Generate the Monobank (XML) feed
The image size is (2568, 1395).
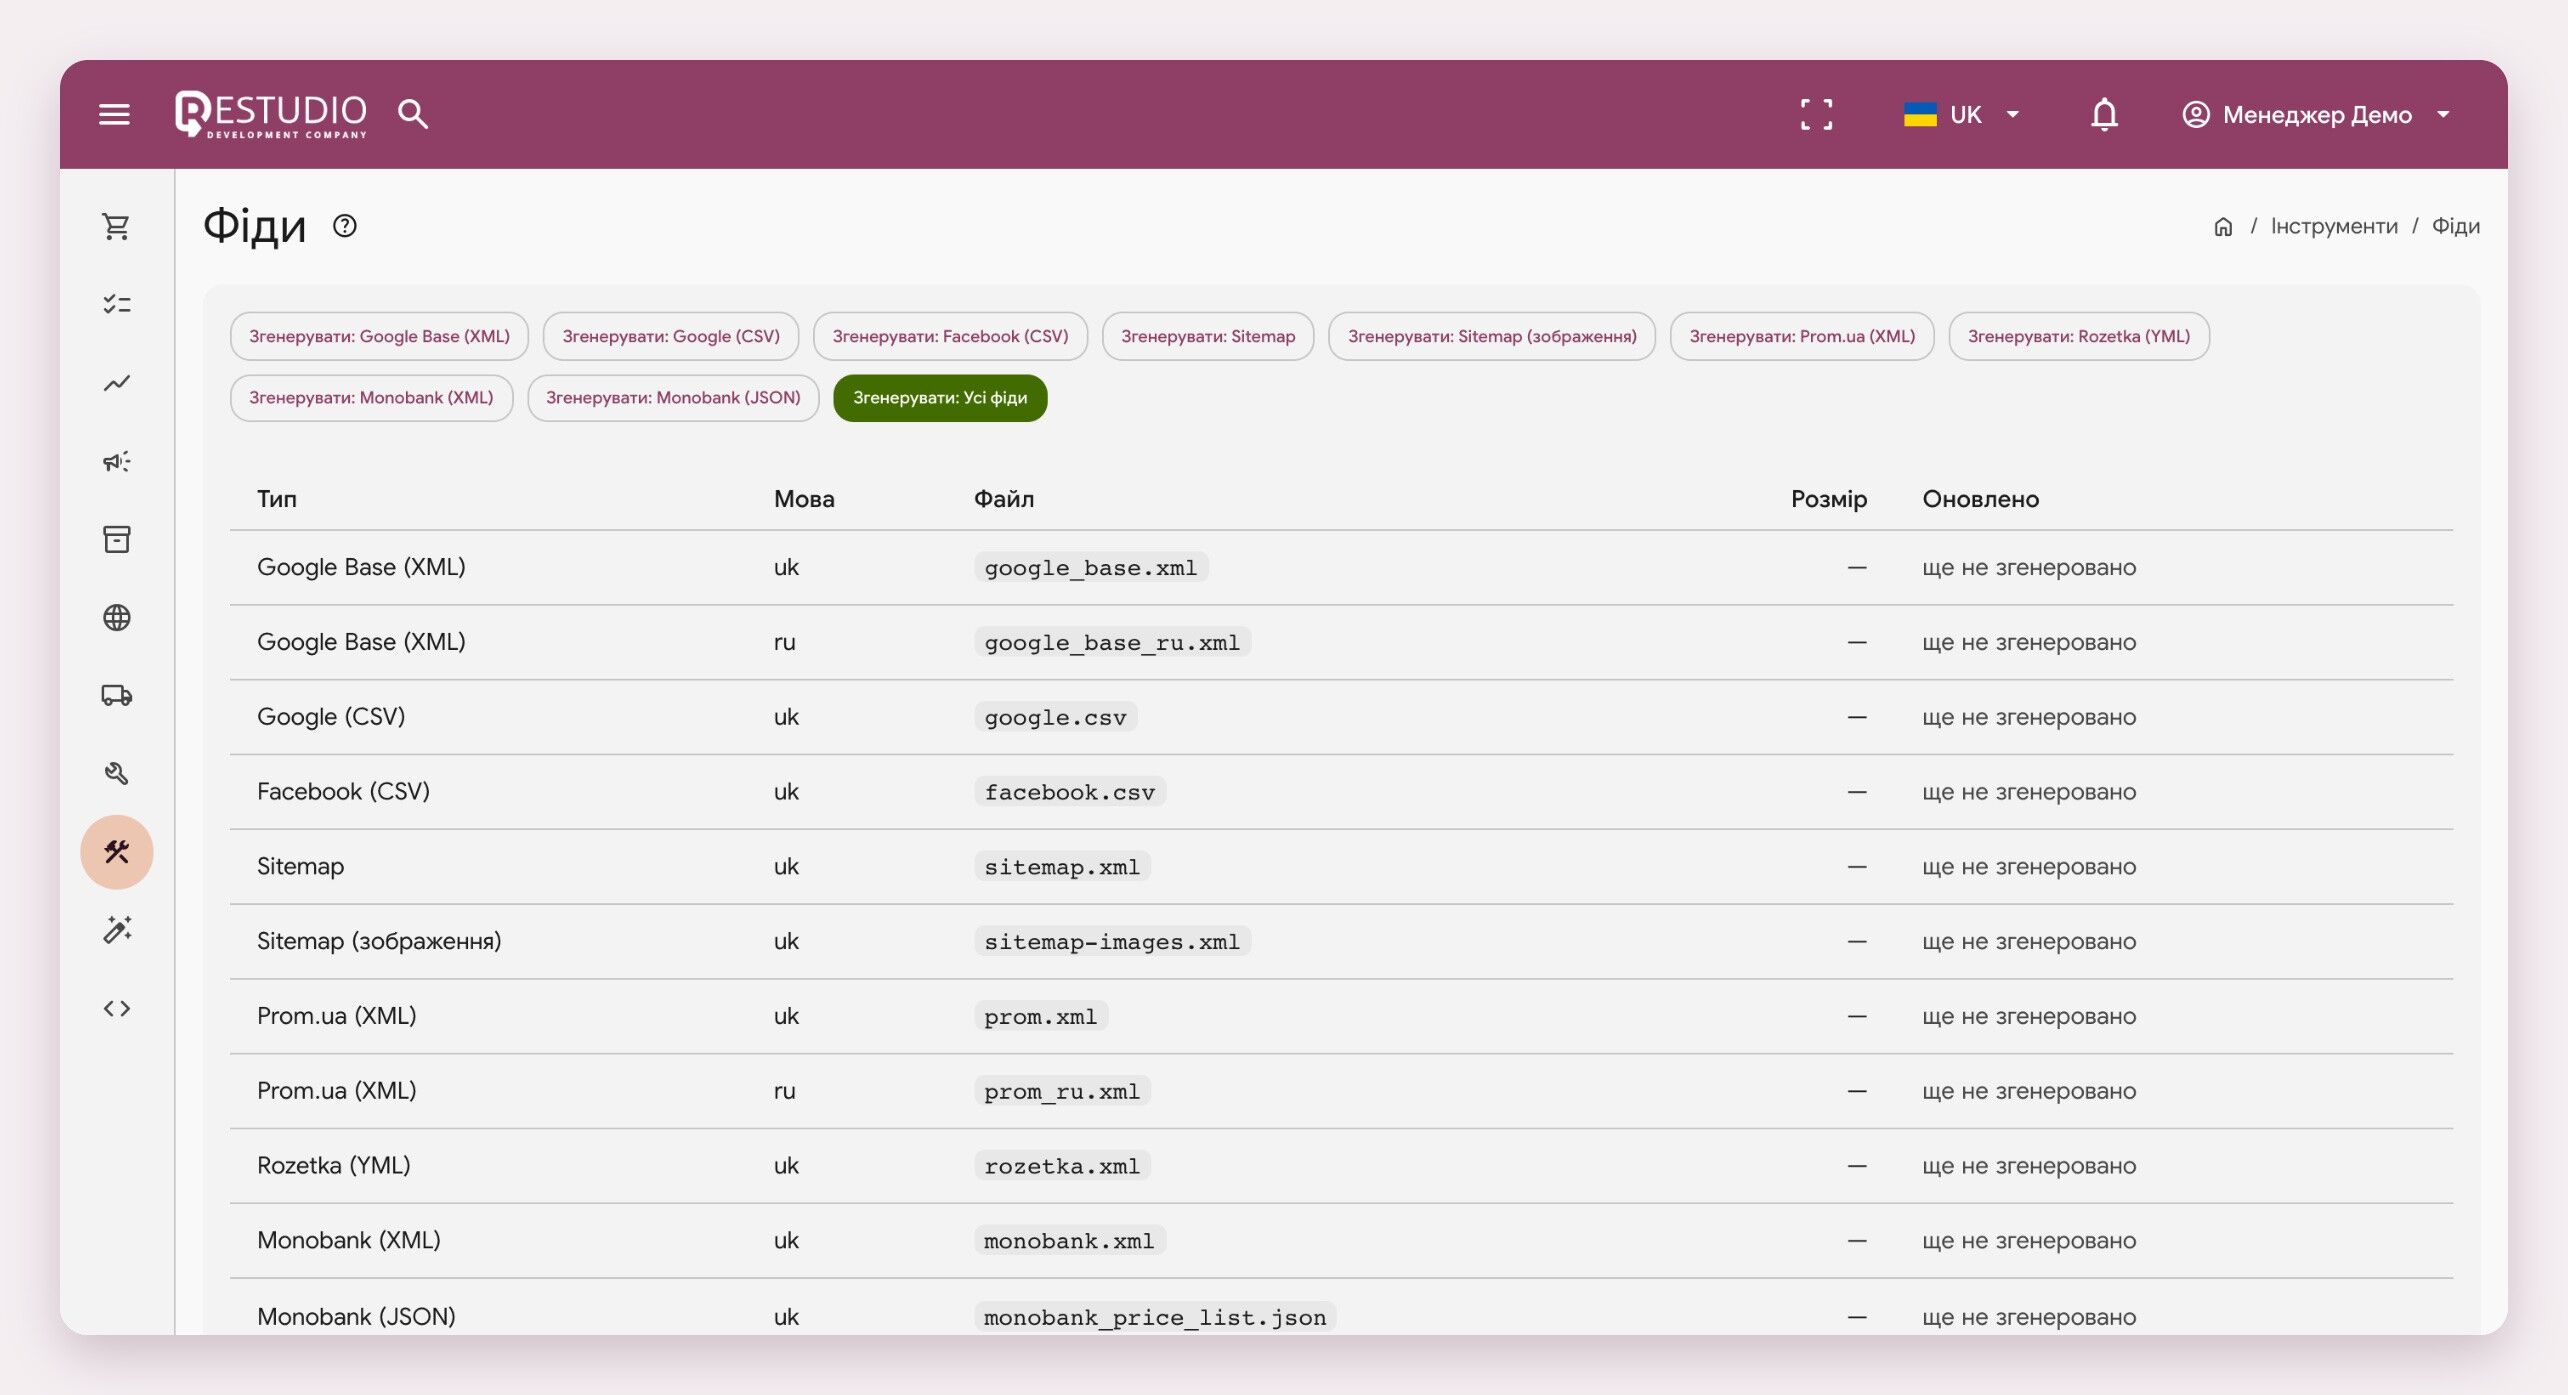(371, 398)
